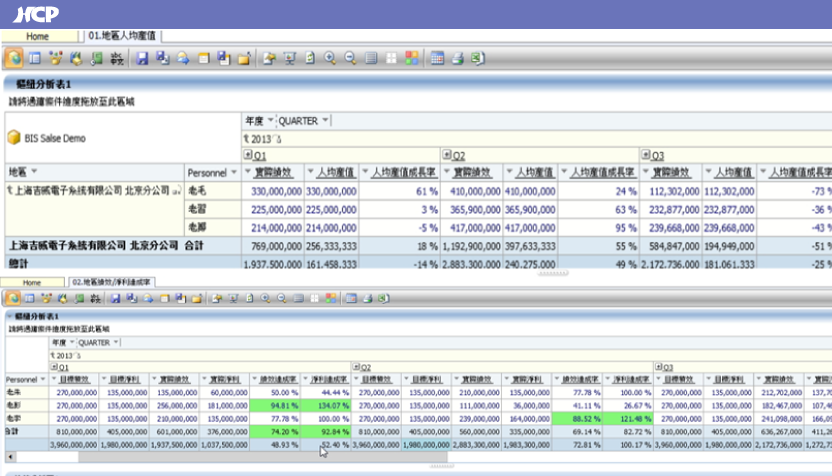Click the Print icon in upper toolbar
This screenshot has width=832, height=476.
pos(457,58)
